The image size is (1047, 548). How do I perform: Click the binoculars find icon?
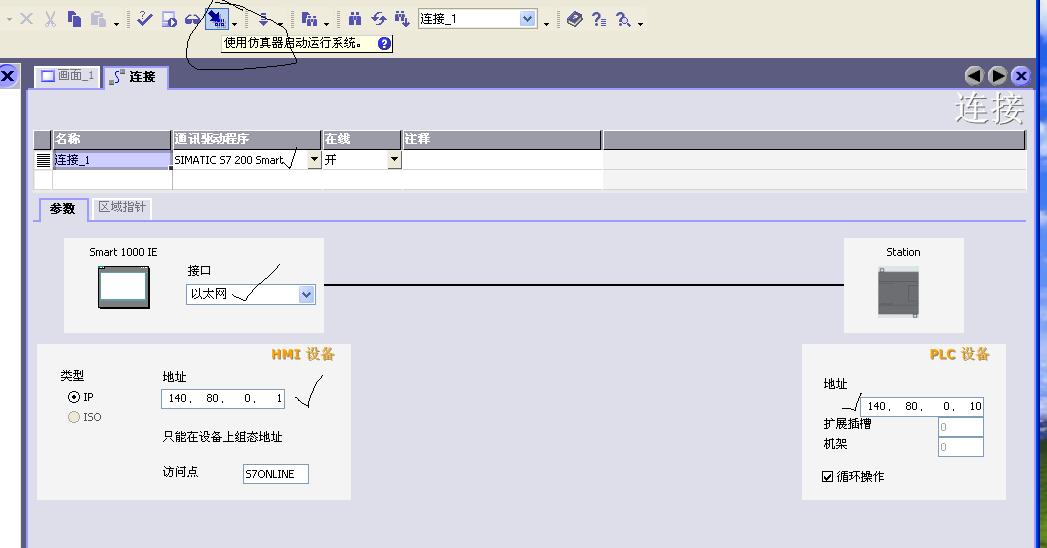pyautogui.click(x=355, y=19)
